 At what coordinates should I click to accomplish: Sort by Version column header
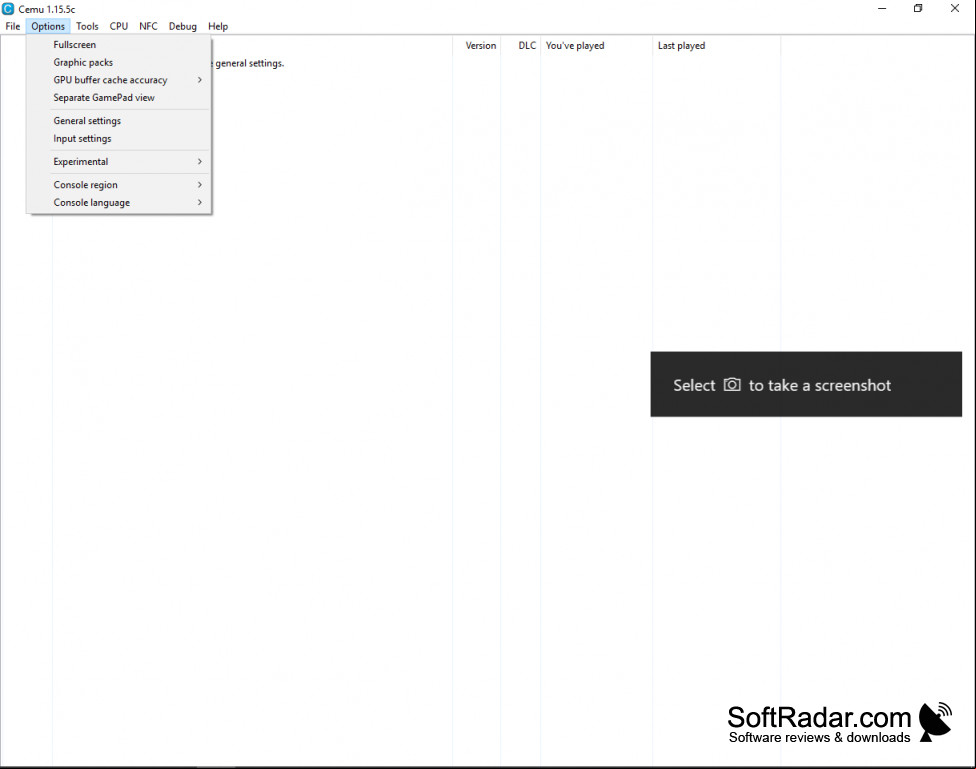pos(477,45)
